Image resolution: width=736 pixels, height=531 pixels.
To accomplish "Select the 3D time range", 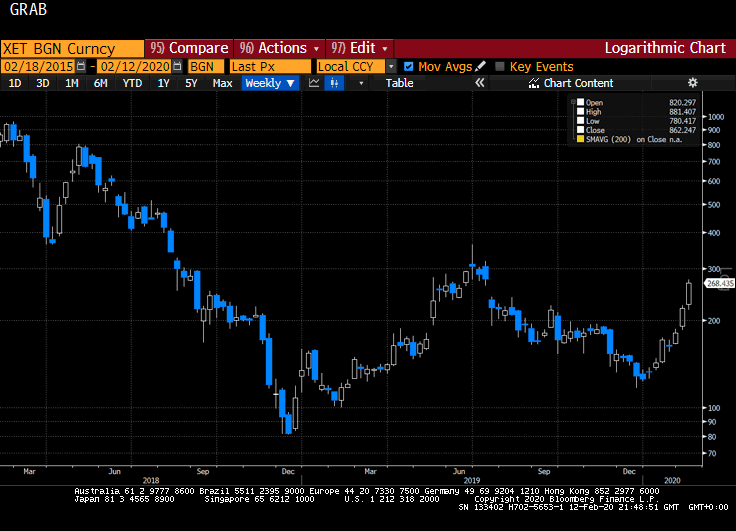I will pyautogui.click(x=43, y=83).
